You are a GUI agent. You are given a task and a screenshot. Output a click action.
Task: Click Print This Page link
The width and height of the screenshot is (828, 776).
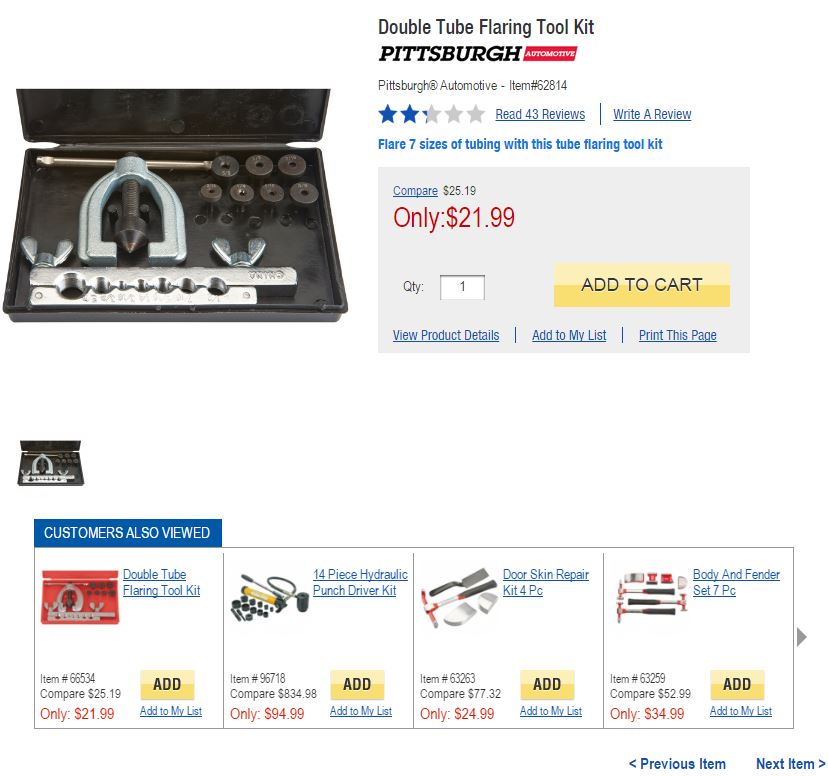click(677, 336)
